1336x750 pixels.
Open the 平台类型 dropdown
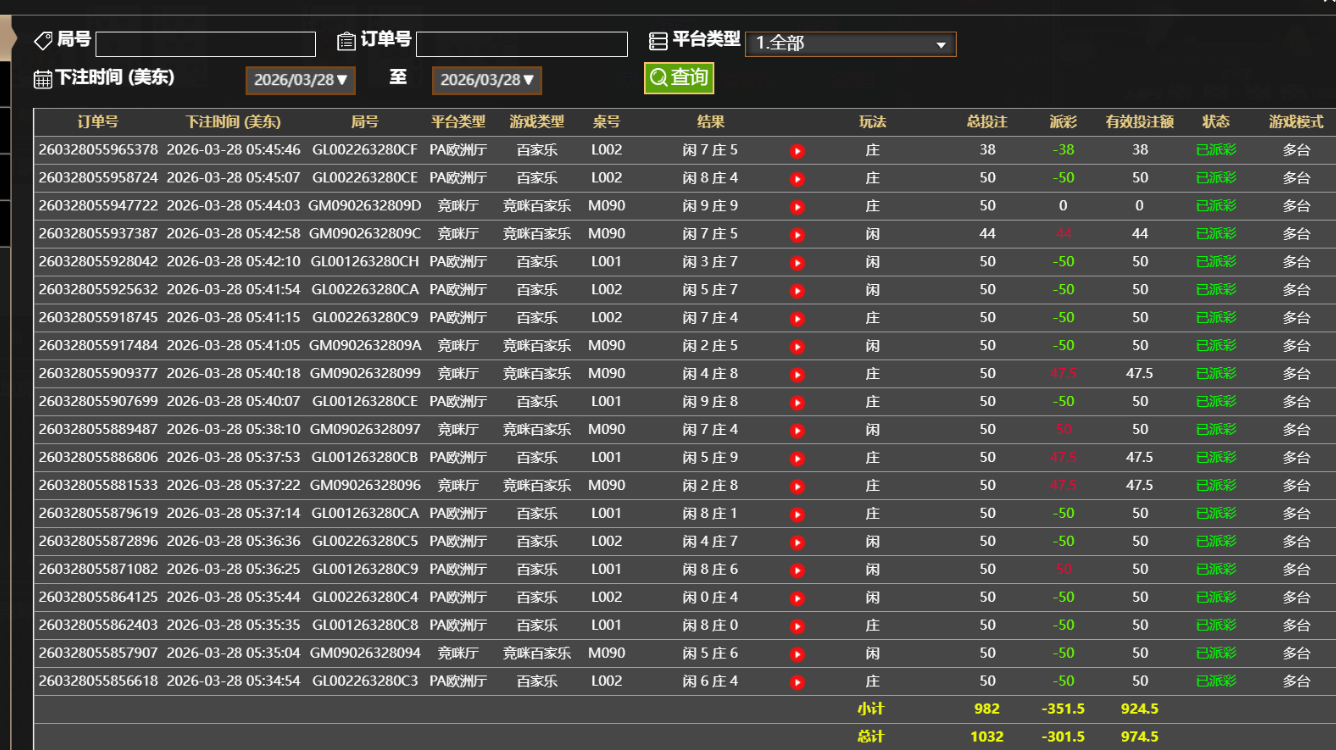[x=850, y=44]
